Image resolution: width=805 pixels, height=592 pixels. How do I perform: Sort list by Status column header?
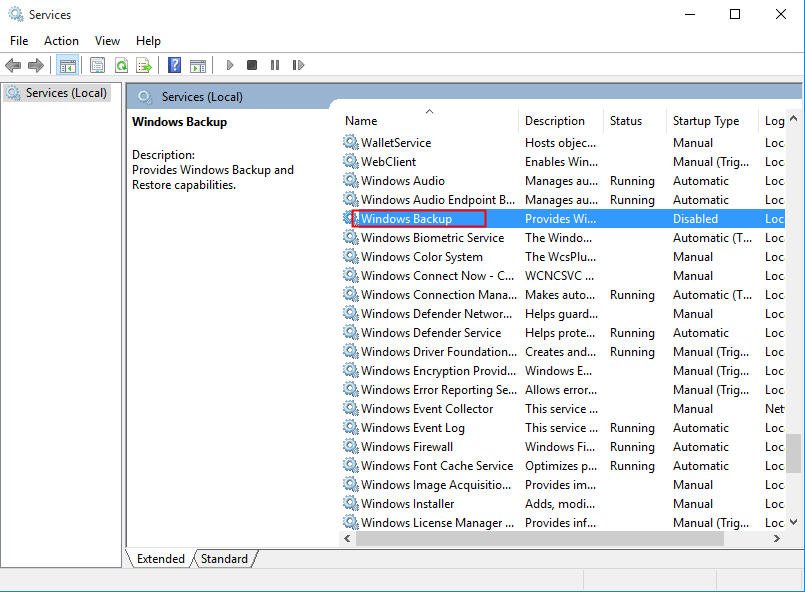click(626, 121)
